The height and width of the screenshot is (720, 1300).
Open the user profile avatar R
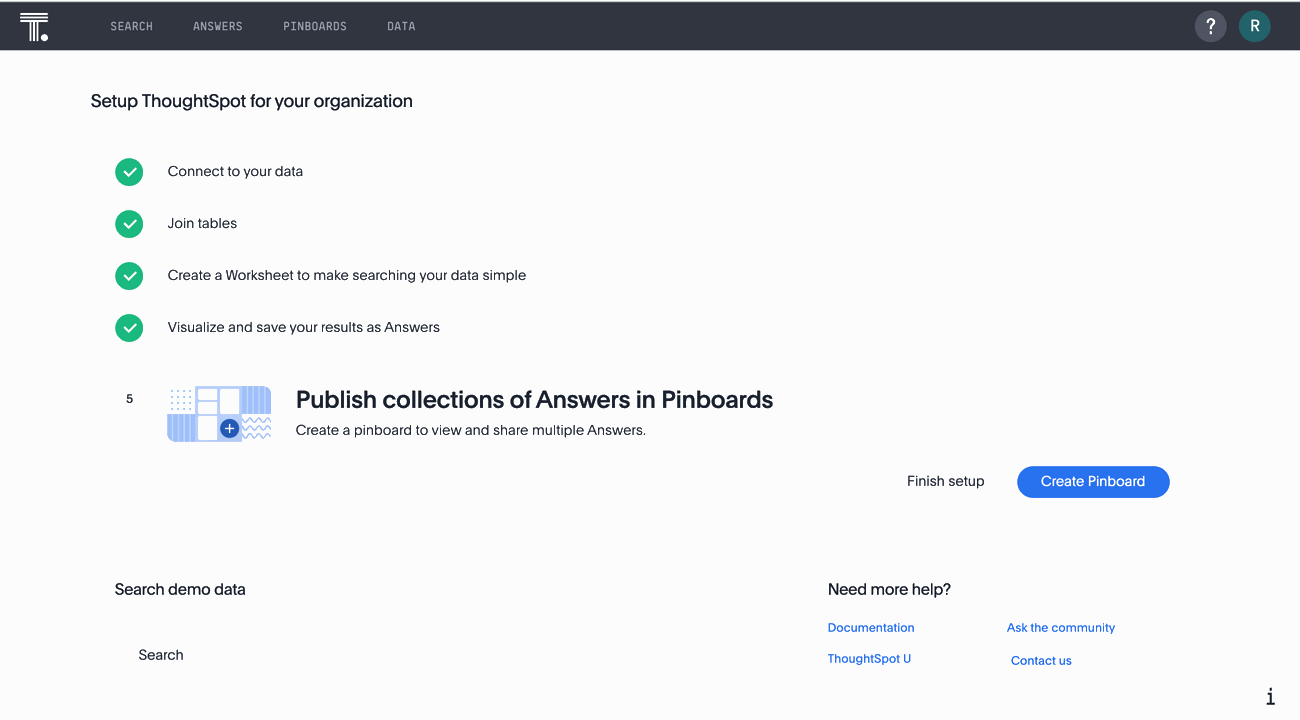pyautogui.click(x=1254, y=27)
